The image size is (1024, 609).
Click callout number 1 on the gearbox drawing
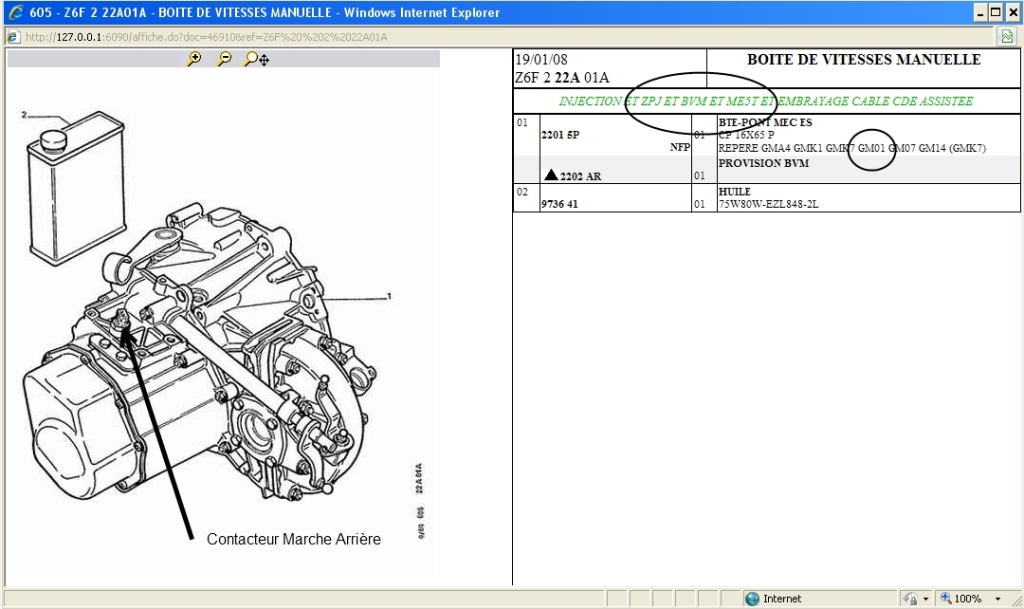point(388,296)
